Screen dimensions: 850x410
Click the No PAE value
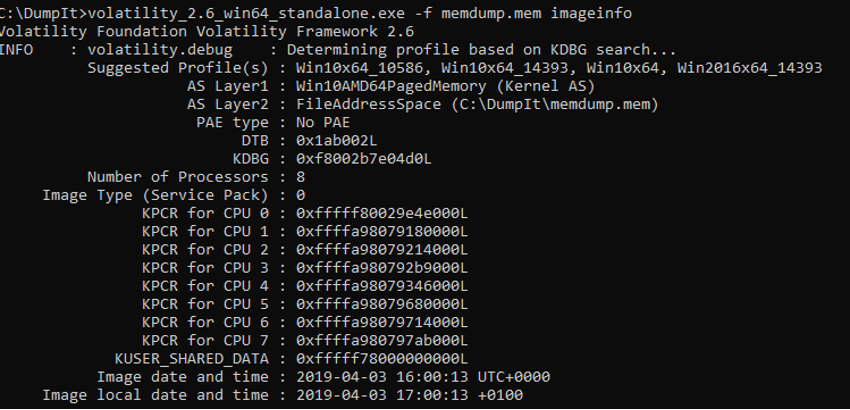click(x=323, y=123)
